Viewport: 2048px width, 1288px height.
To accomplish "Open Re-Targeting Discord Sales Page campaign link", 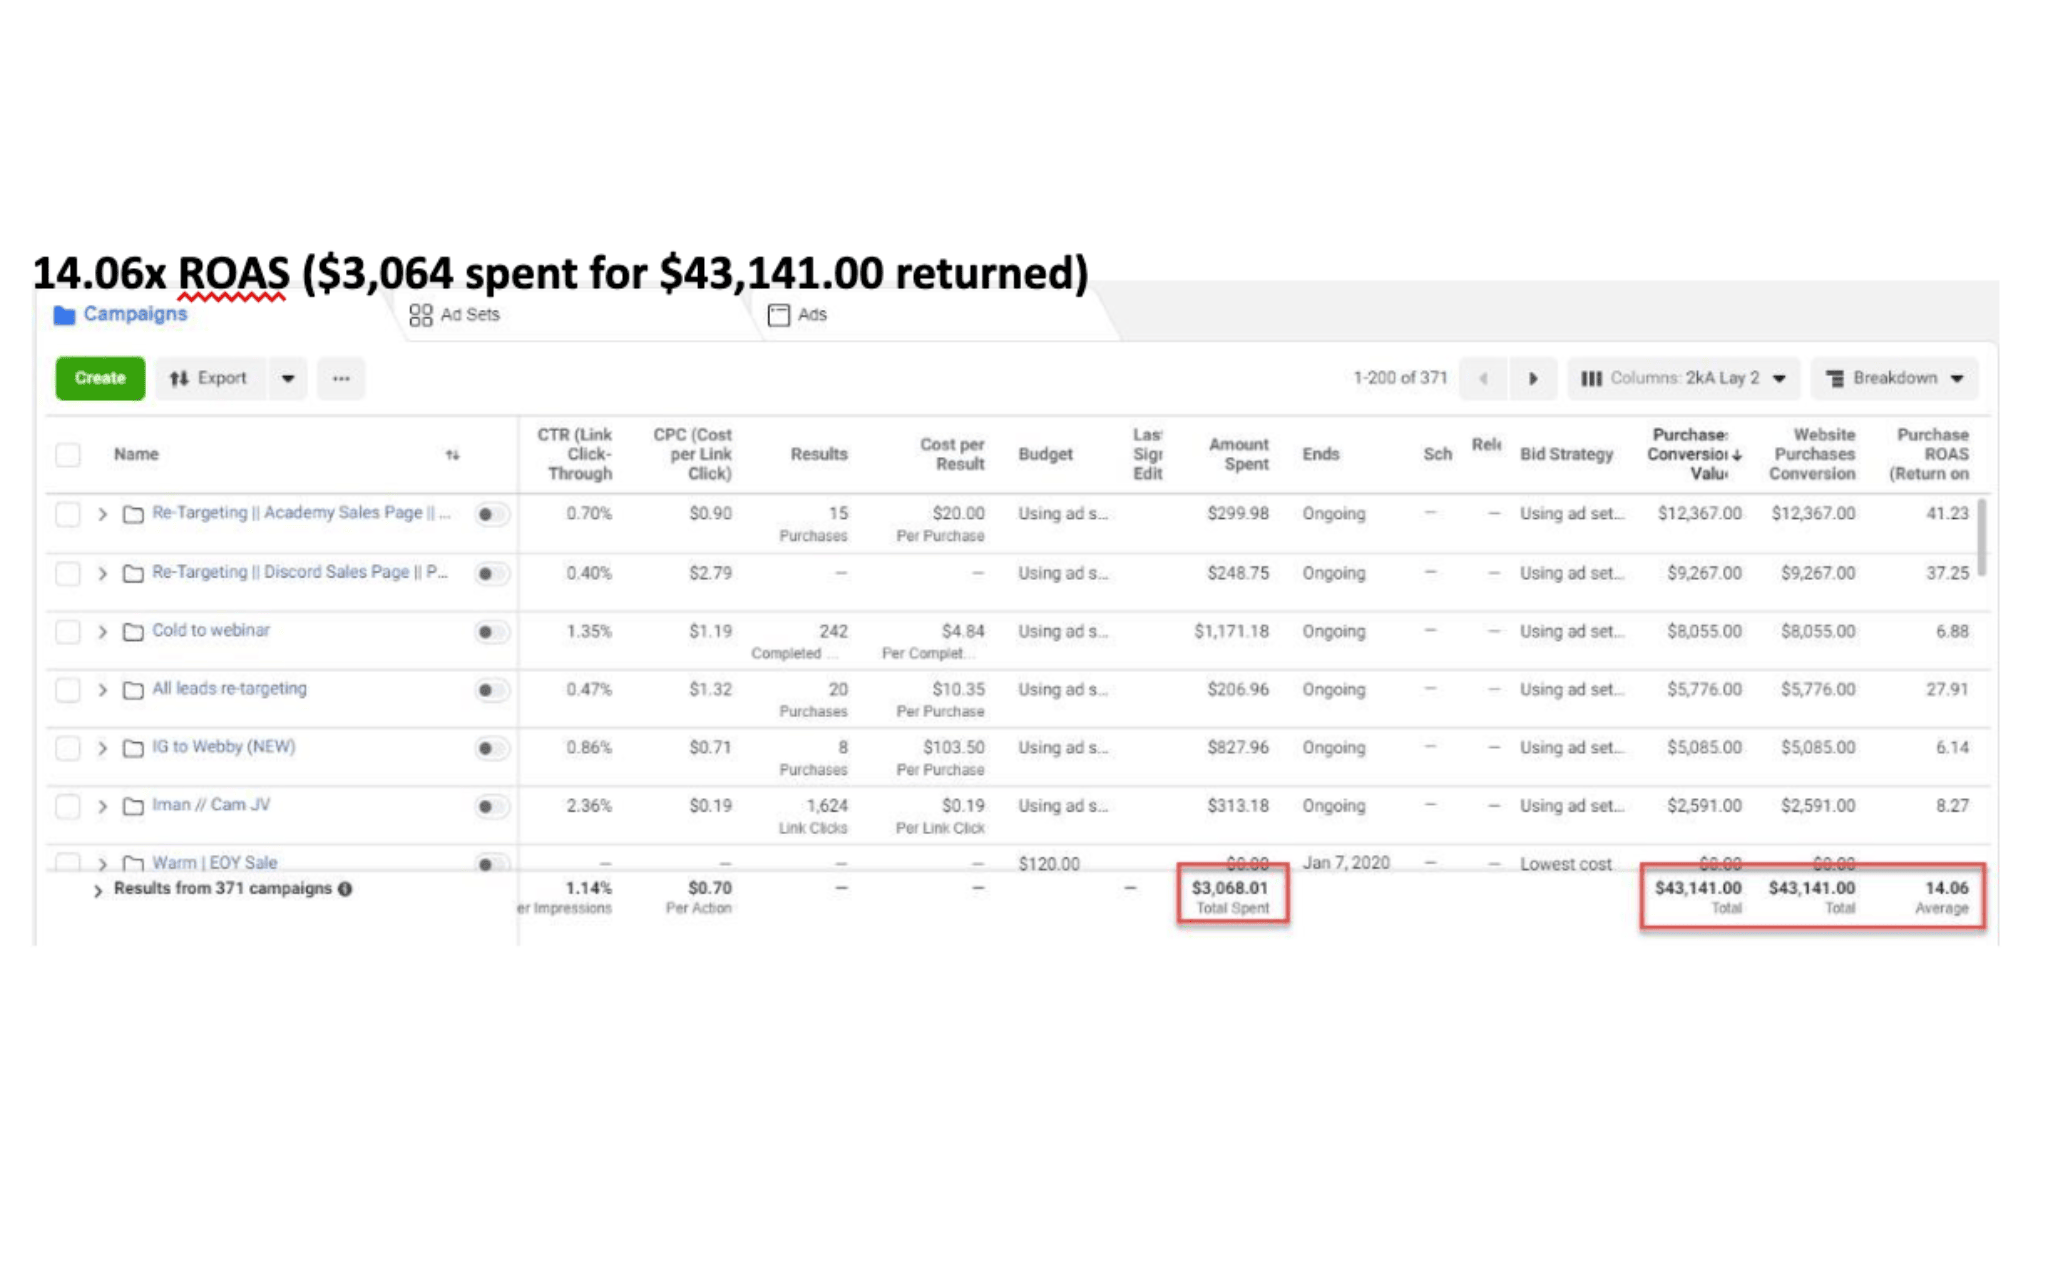I will pyautogui.click(x=299, y=572).
